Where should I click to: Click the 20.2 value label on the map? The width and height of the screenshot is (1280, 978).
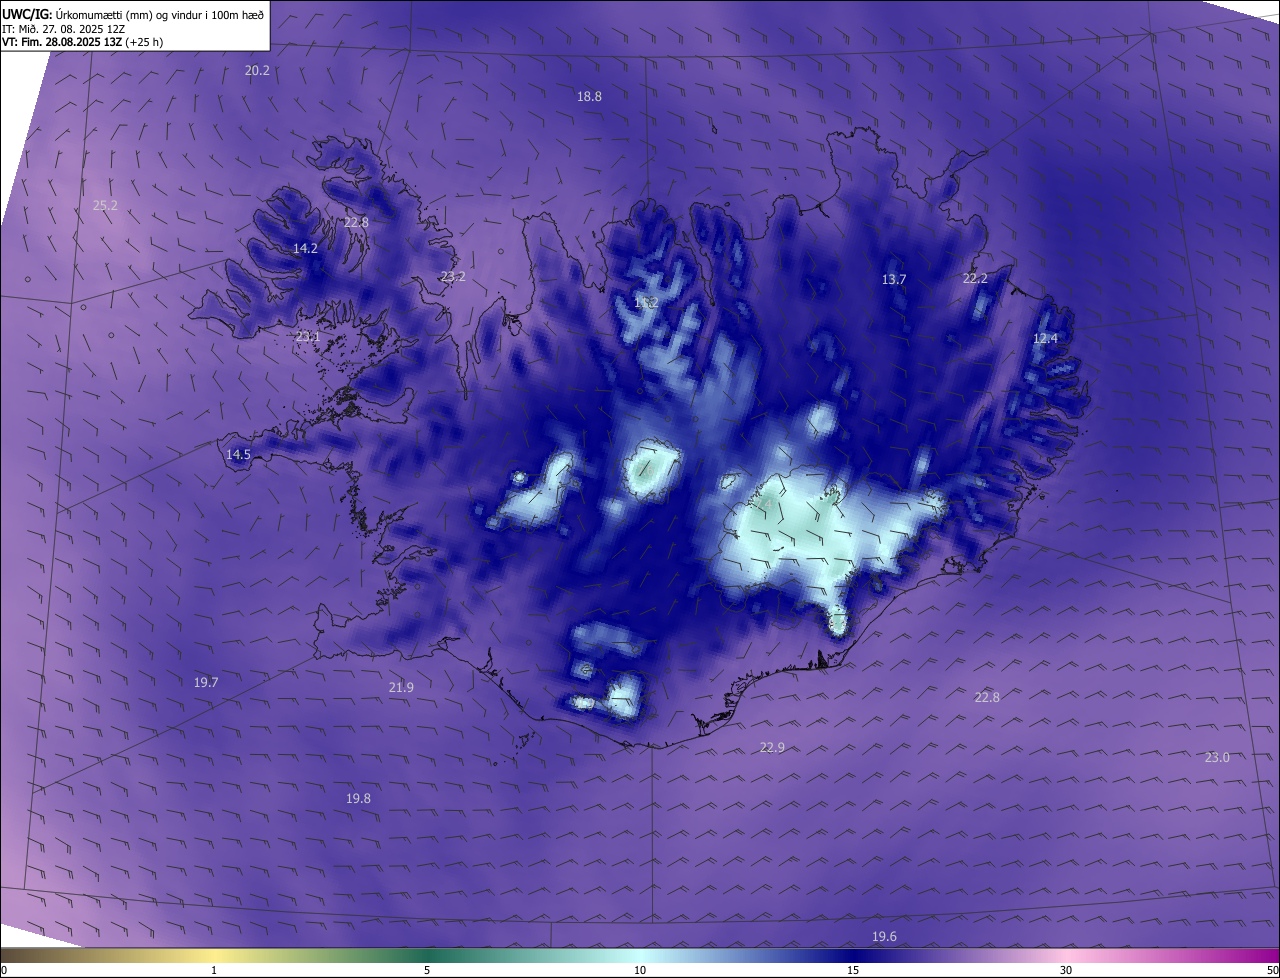tap(257, 71)
